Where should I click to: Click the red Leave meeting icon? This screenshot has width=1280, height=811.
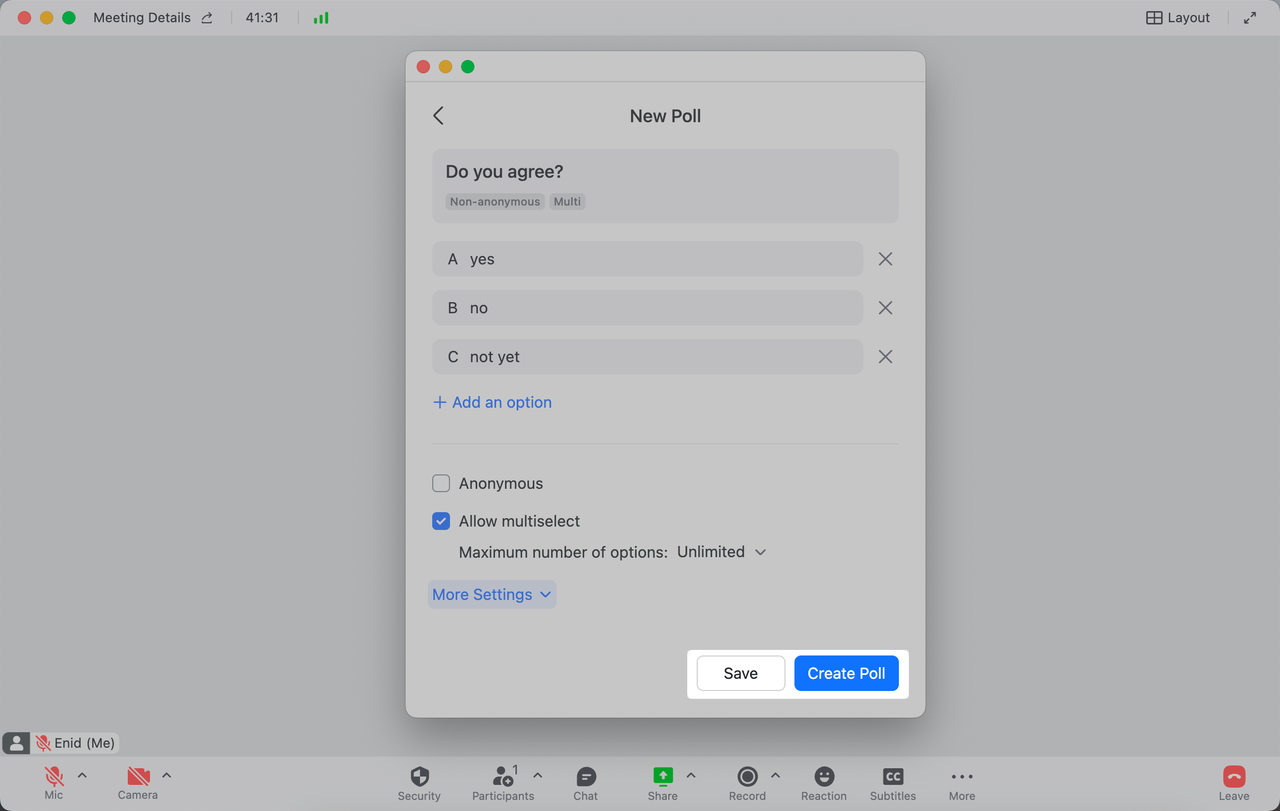pos(1234,777)
